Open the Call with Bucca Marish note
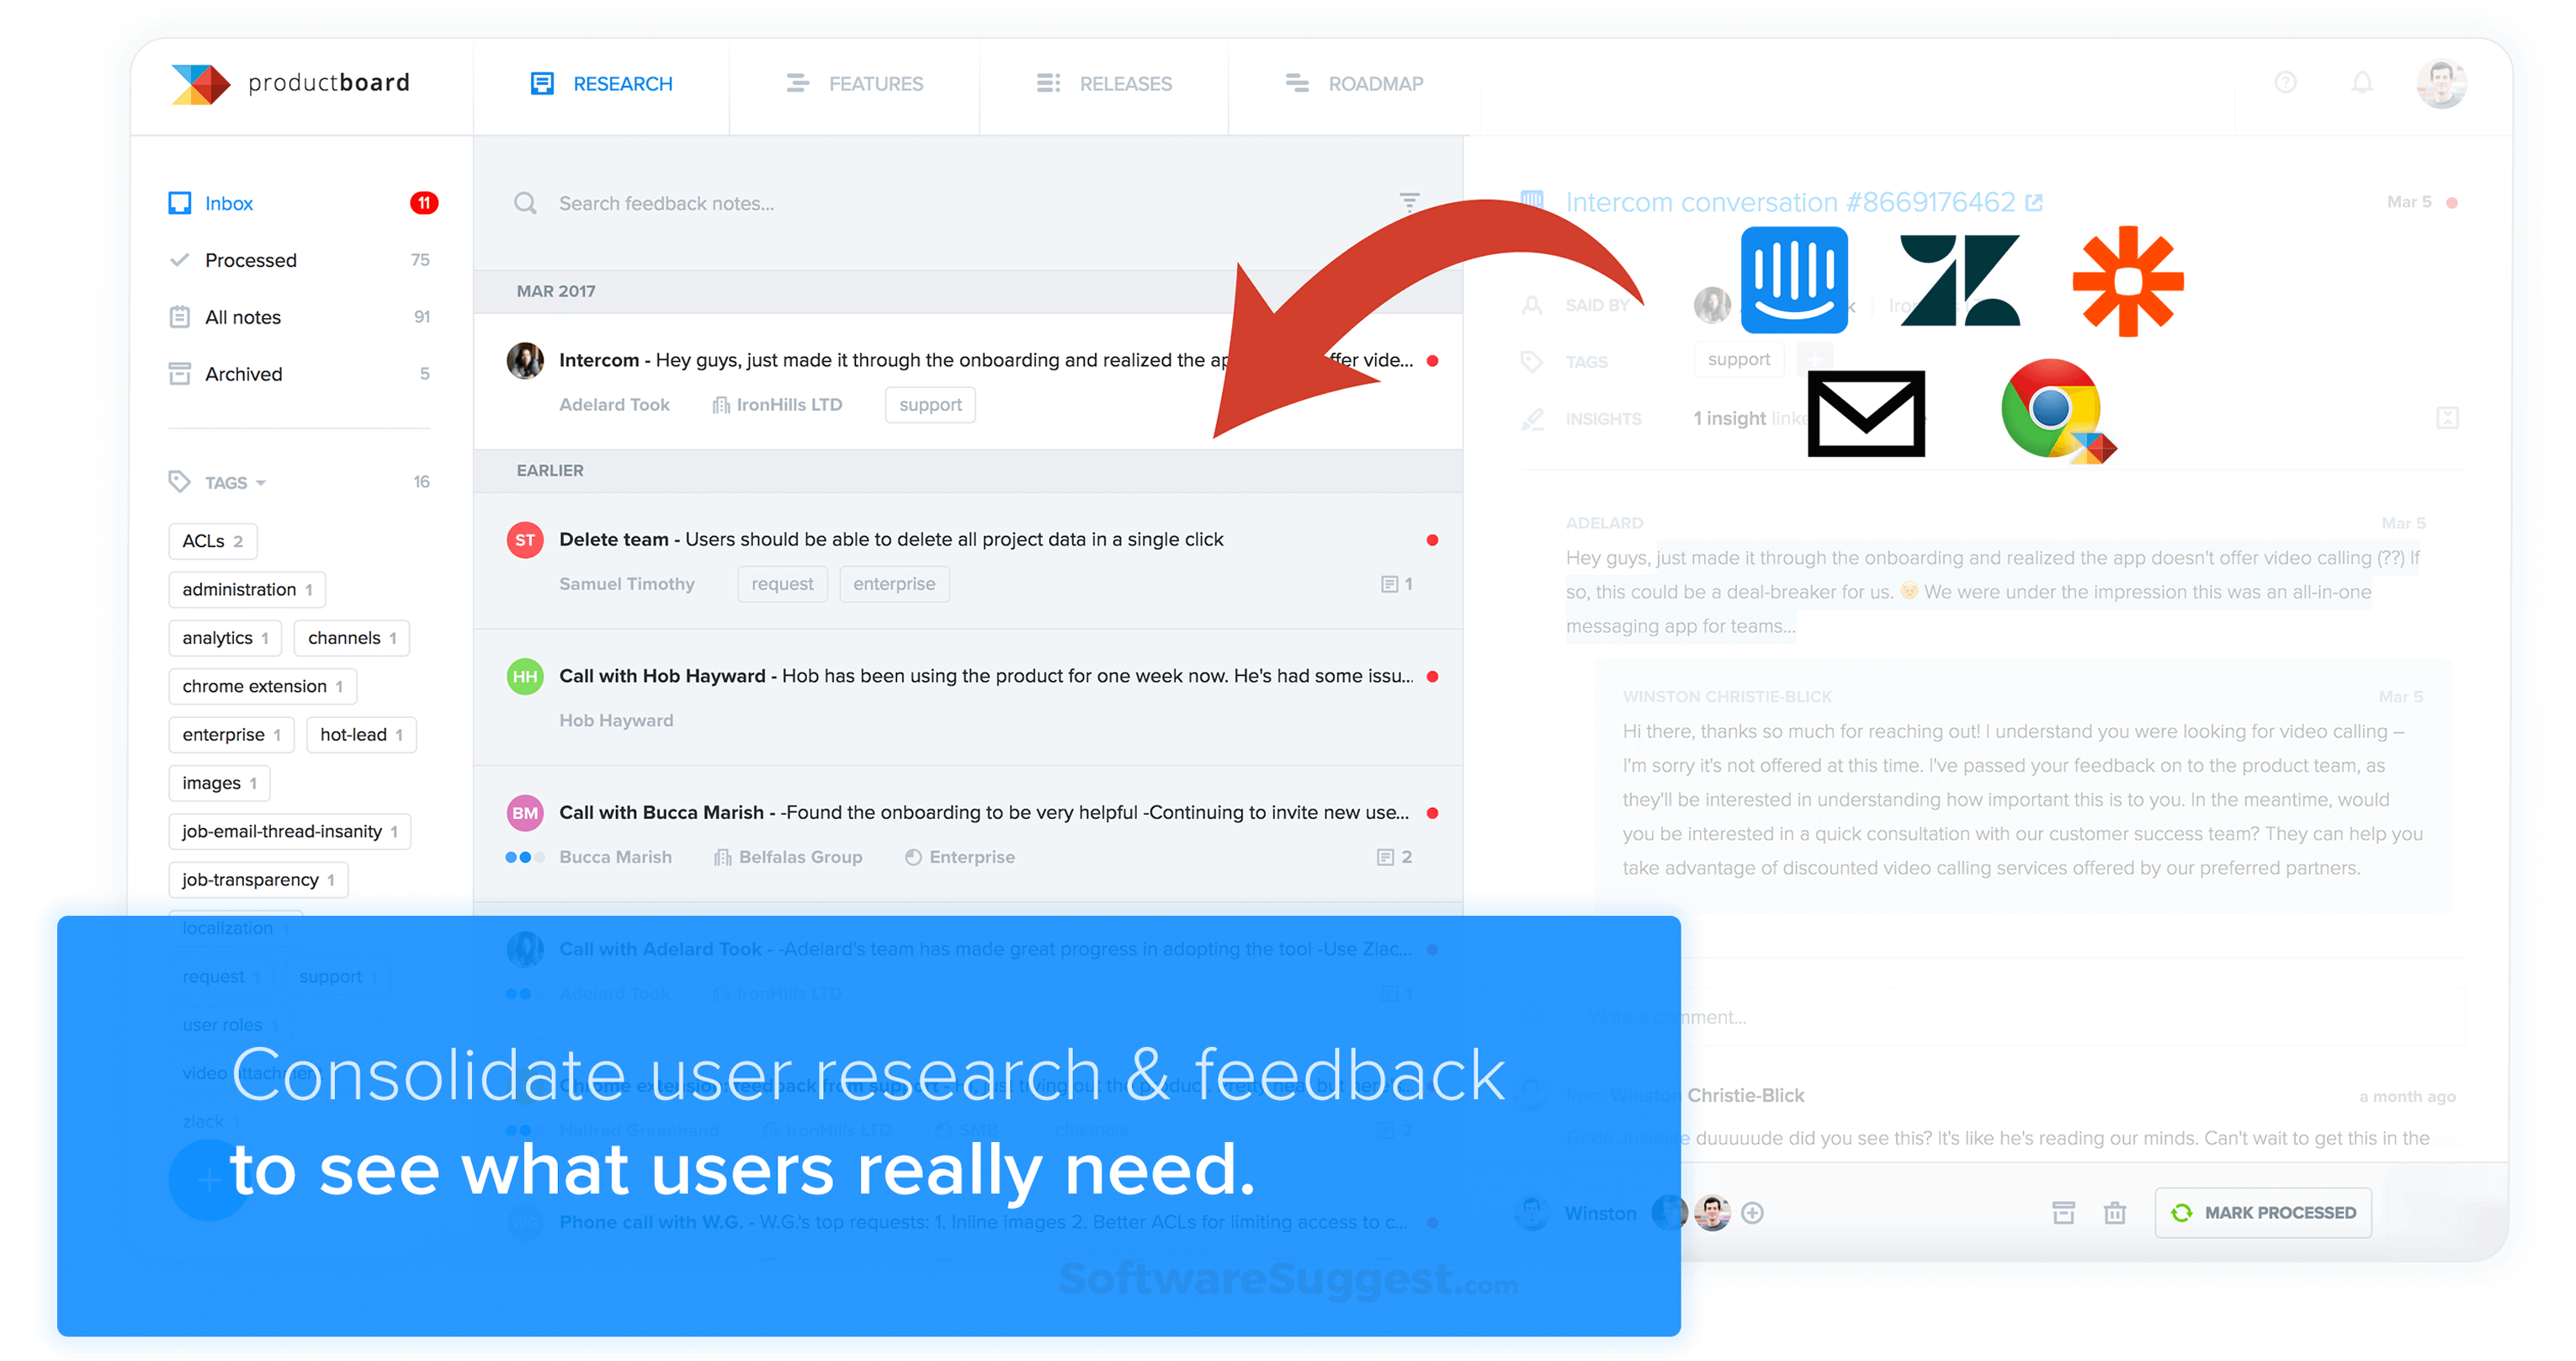2576x1361 pixels. click(968, 835)
